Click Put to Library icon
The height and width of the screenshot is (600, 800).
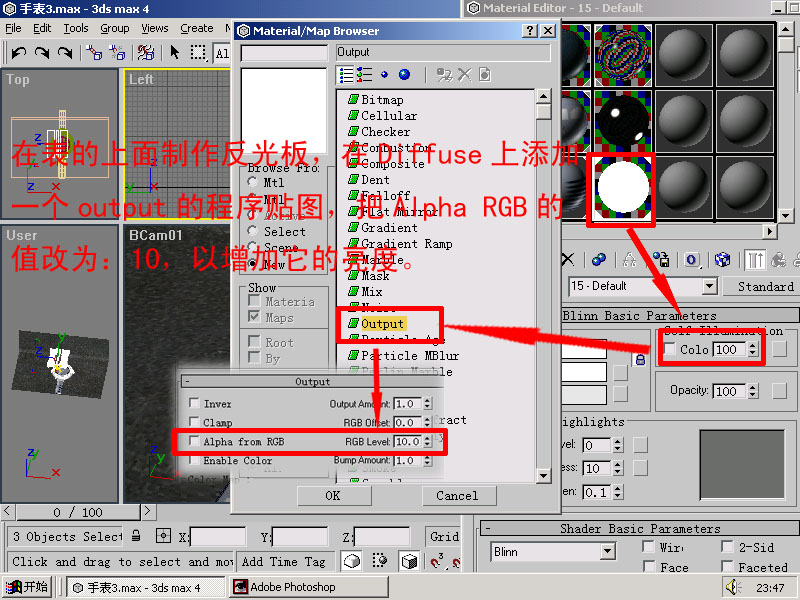[x=661, y=260]
